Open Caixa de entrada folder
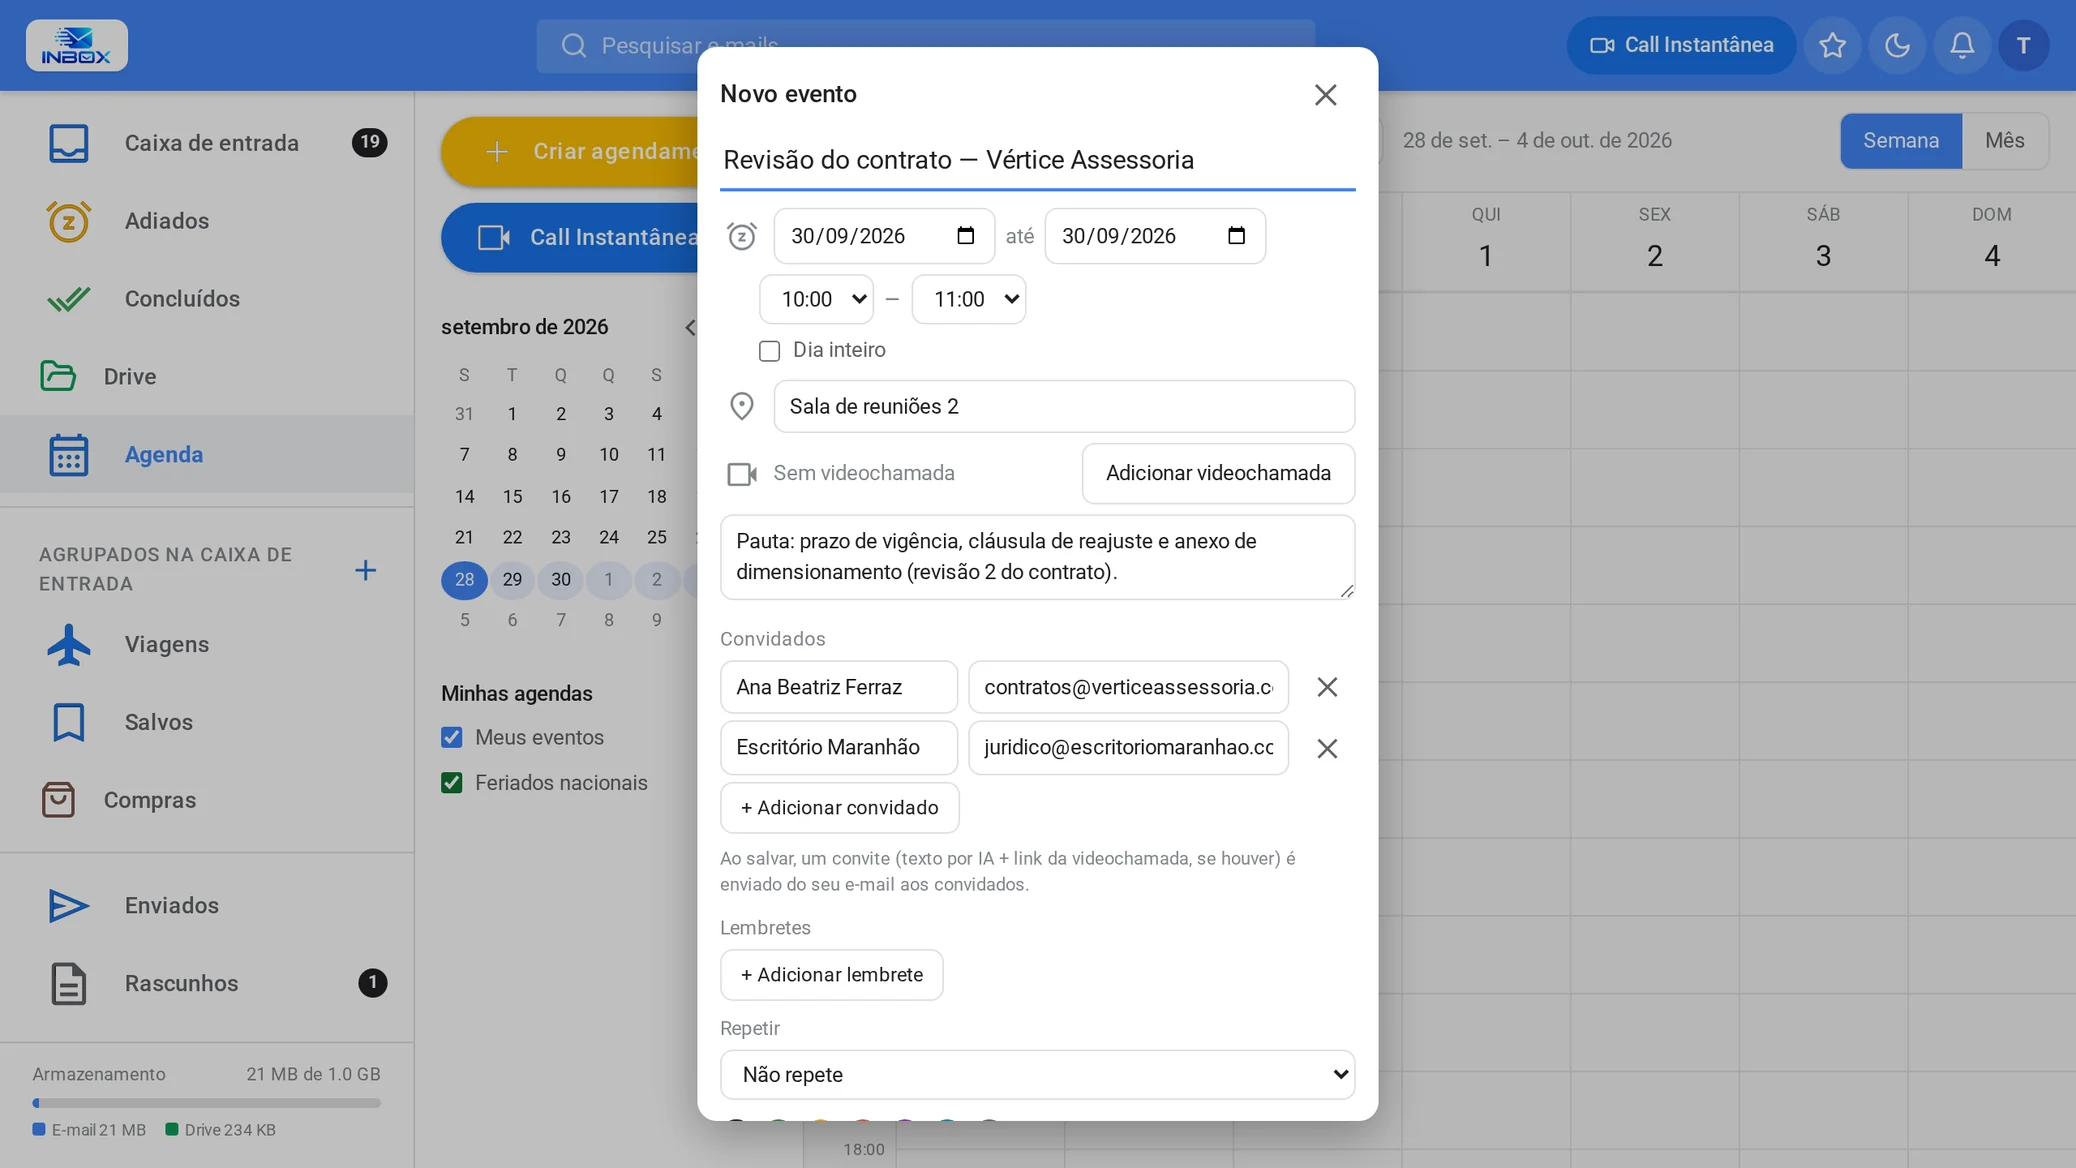Image resolution: width=2076 pixels, height=1168 pixels. [x=207, y=143]
